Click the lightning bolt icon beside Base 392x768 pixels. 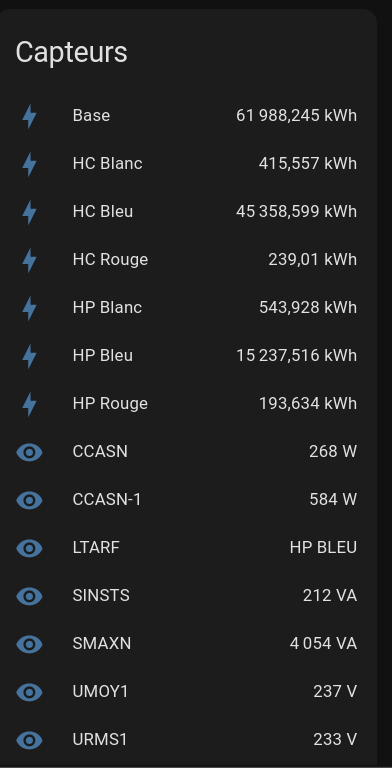29,116
